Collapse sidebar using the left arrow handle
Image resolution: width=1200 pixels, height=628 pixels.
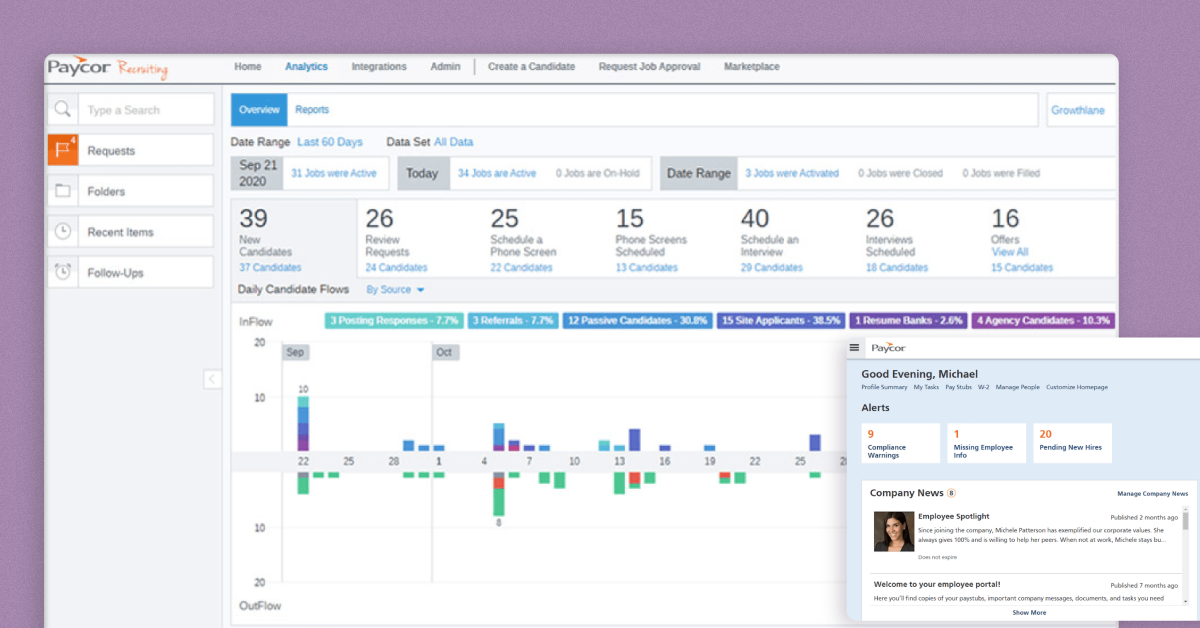tap(212, 379)
